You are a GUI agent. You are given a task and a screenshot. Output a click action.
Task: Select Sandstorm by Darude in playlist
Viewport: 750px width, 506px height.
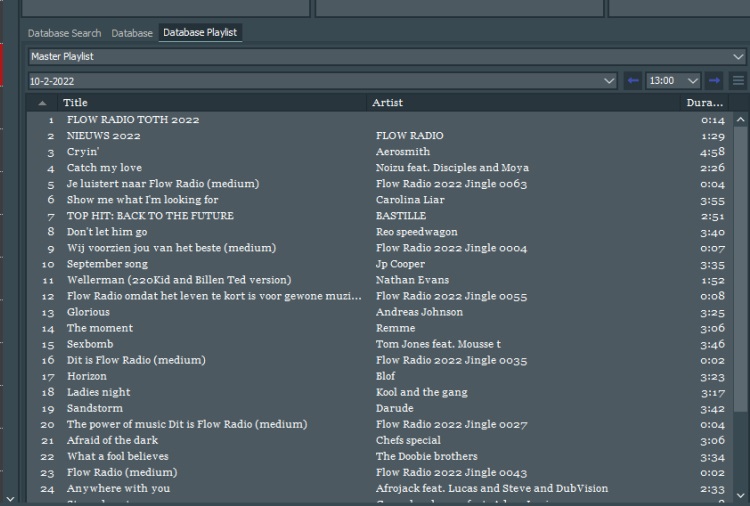coord(94,408)
